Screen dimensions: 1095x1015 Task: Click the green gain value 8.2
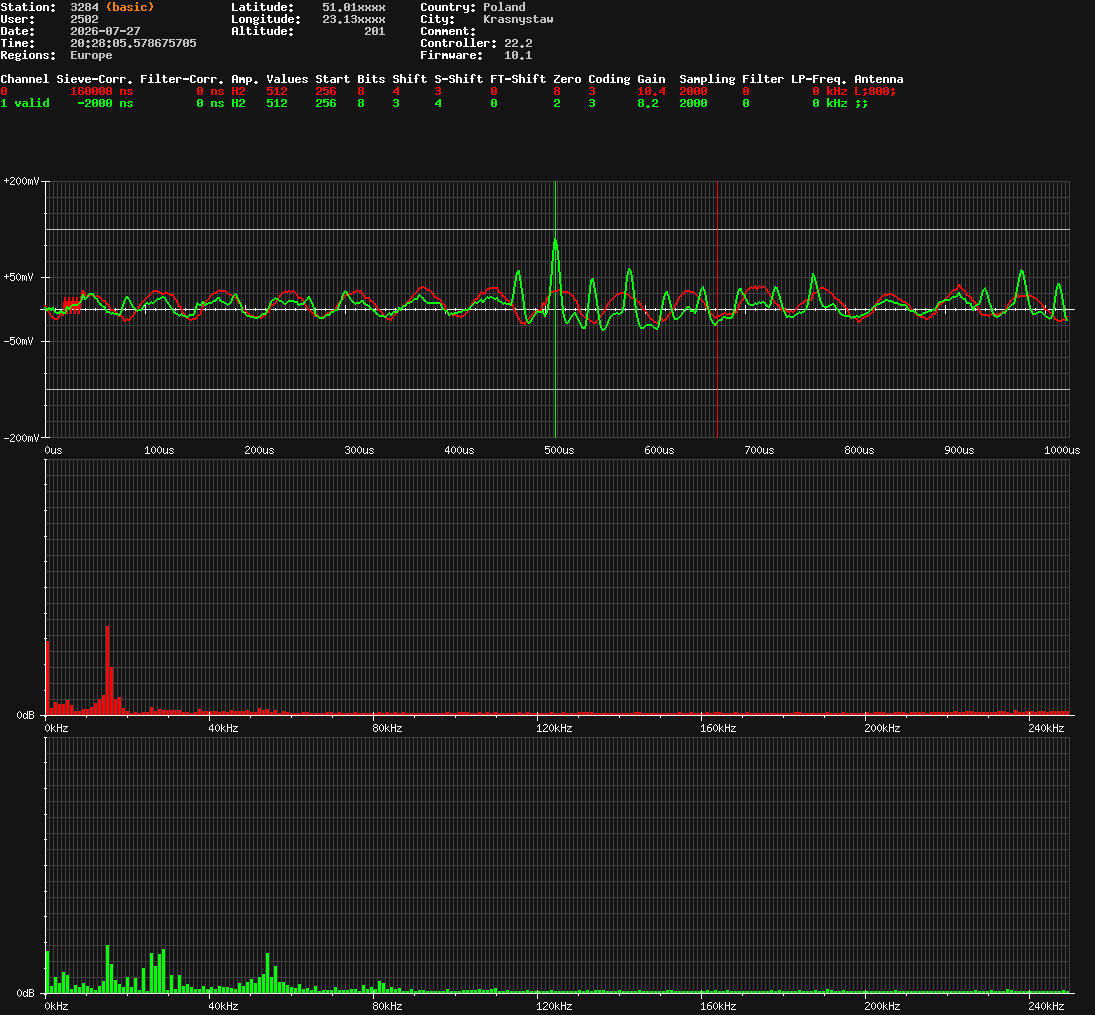(x=647, y=103)
